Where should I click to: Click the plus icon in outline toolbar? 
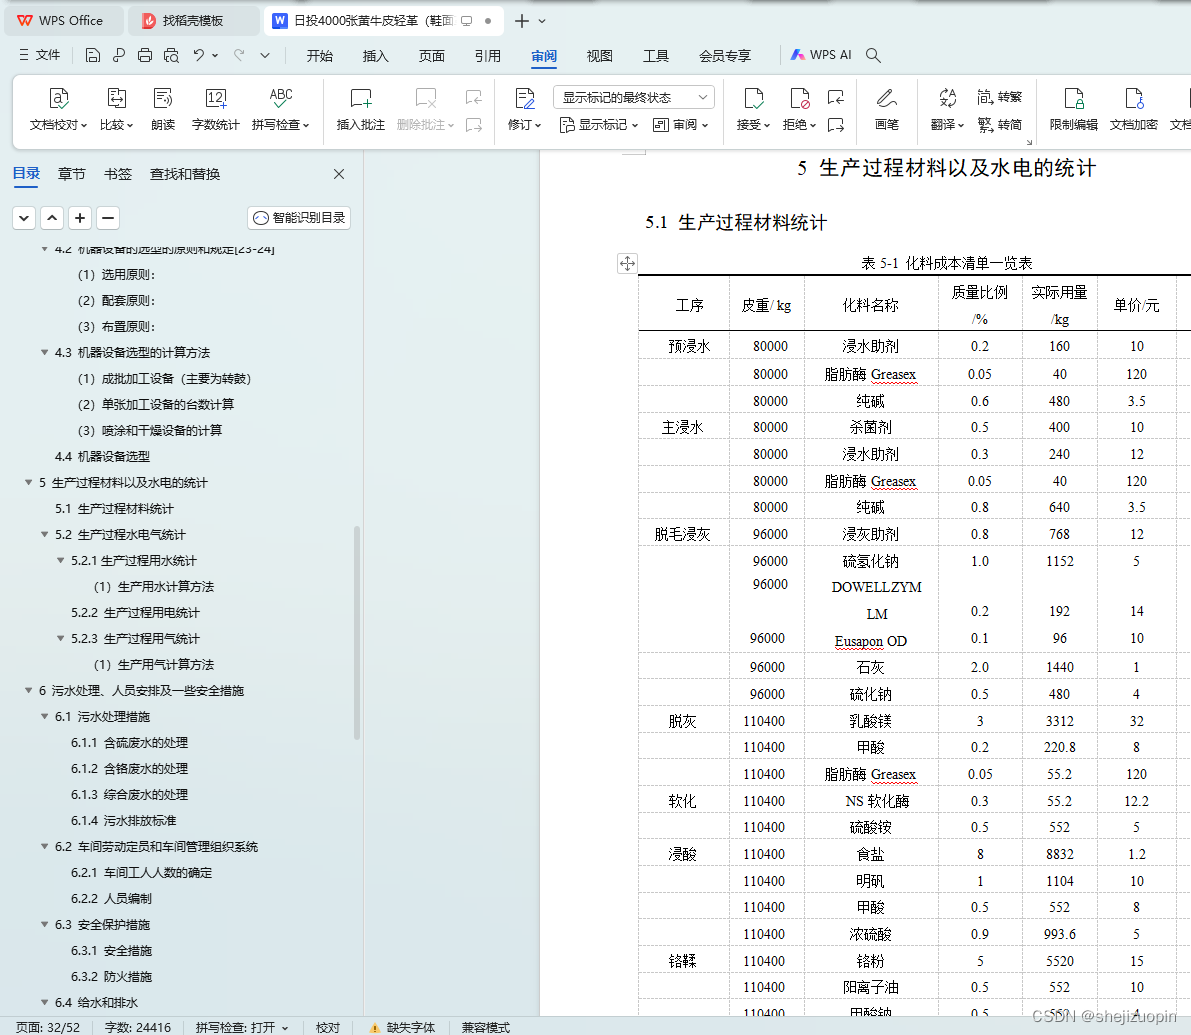(80, 218)
